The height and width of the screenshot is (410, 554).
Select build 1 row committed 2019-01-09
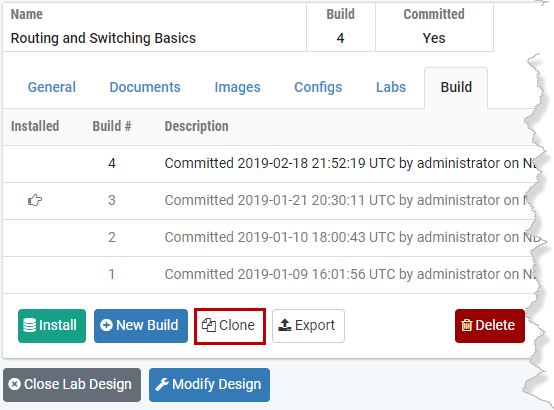tap(270, 275)
